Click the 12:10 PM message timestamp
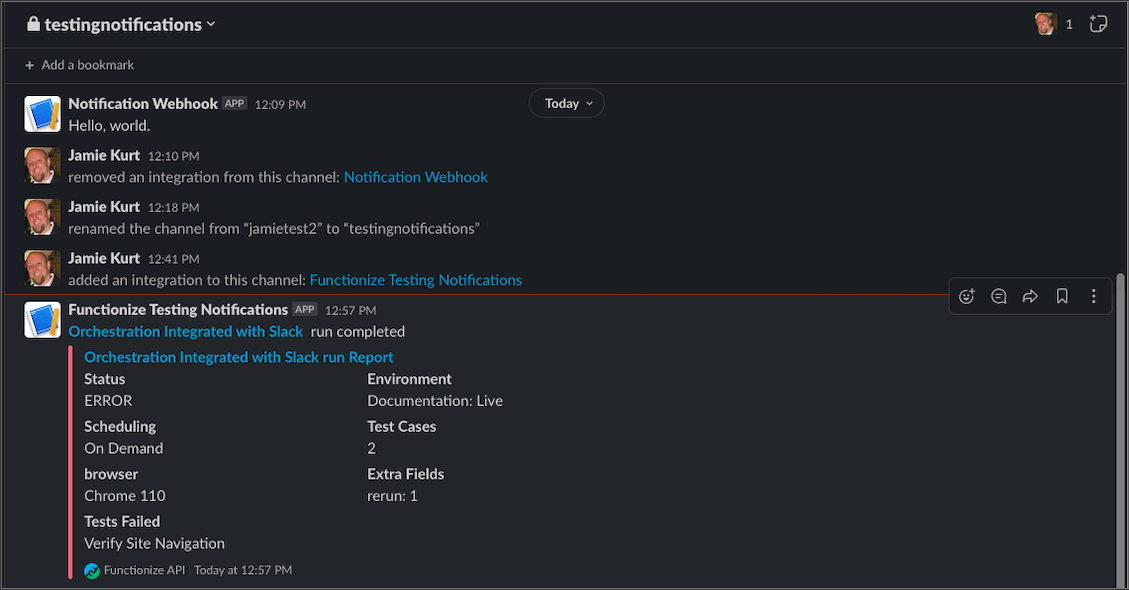Viewport: 1129px width, 590px height. pos(174,156)
